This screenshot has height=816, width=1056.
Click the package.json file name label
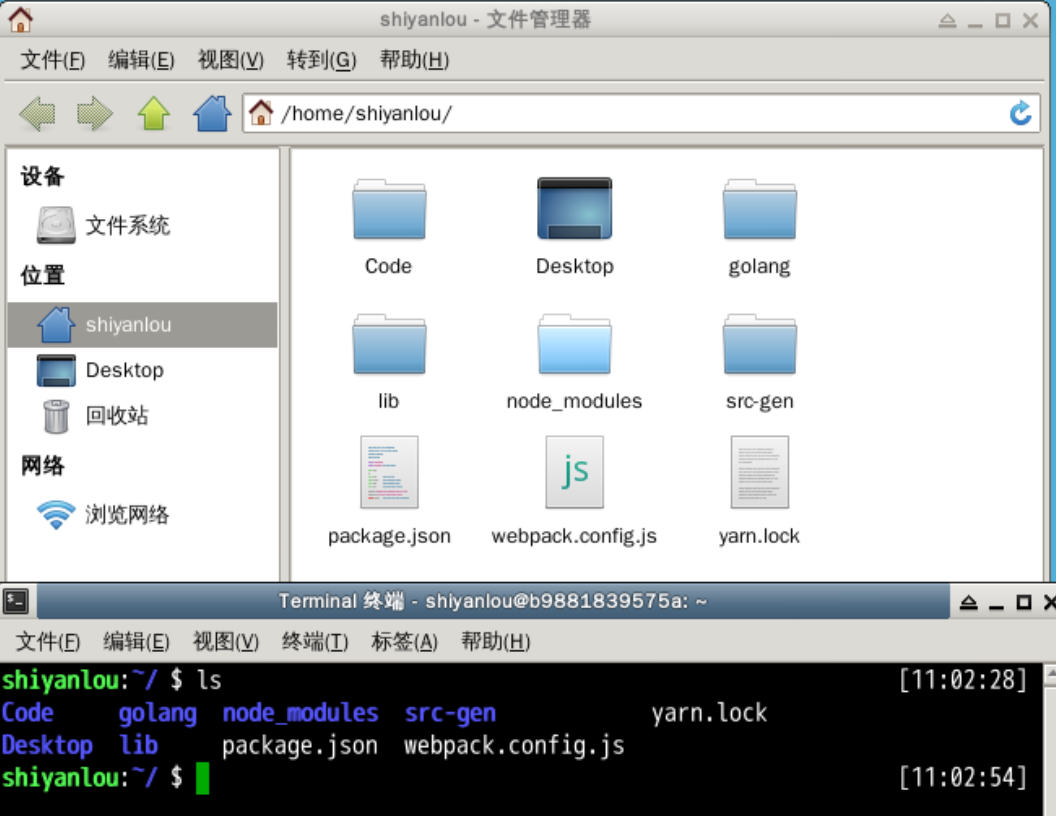point(389,536)
